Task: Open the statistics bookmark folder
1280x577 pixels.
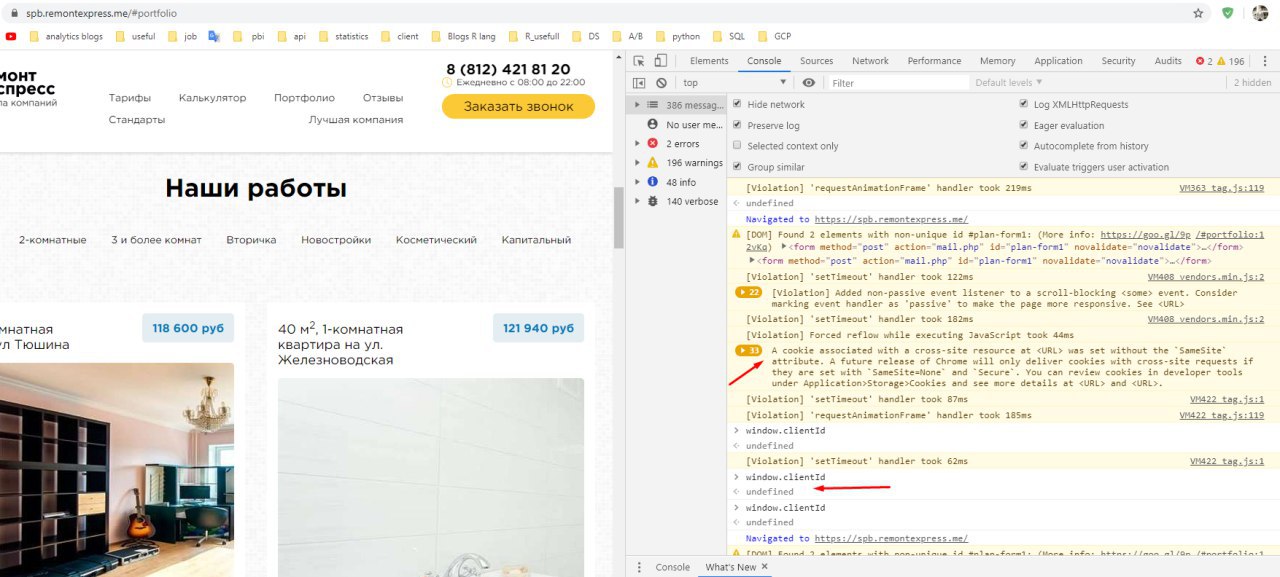Action: [343, 36]
